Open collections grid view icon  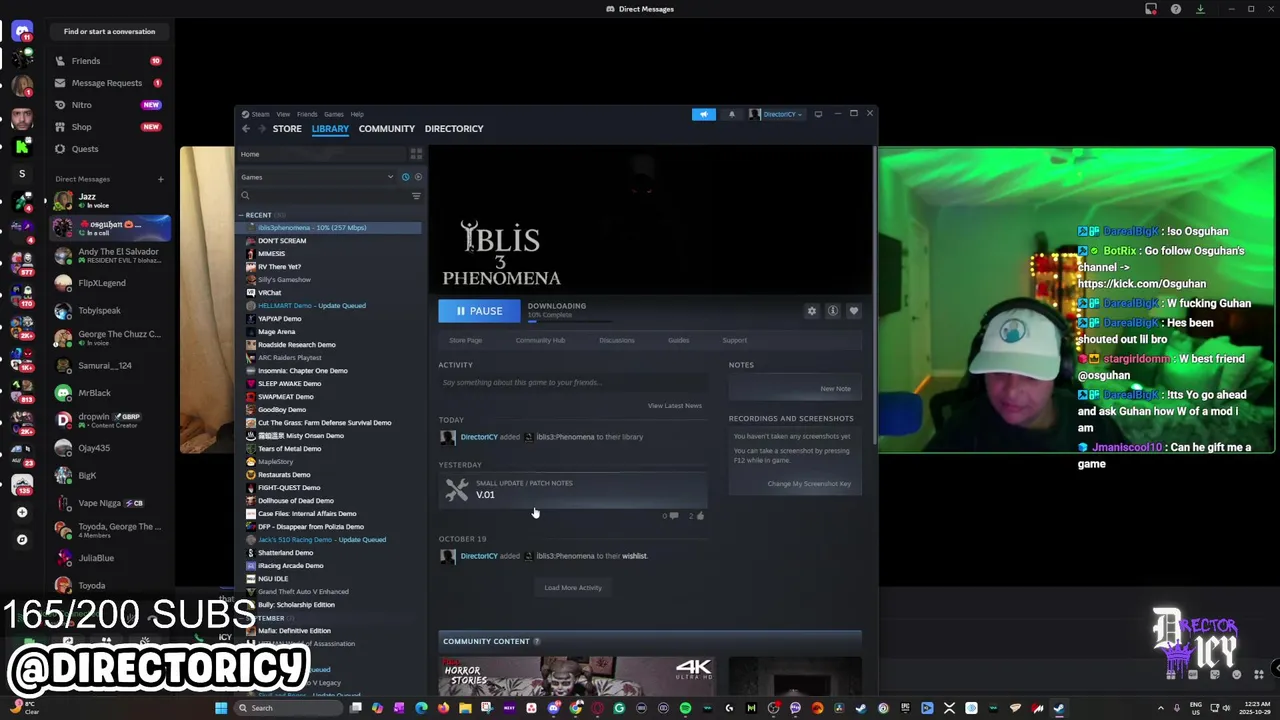(416, 154)
